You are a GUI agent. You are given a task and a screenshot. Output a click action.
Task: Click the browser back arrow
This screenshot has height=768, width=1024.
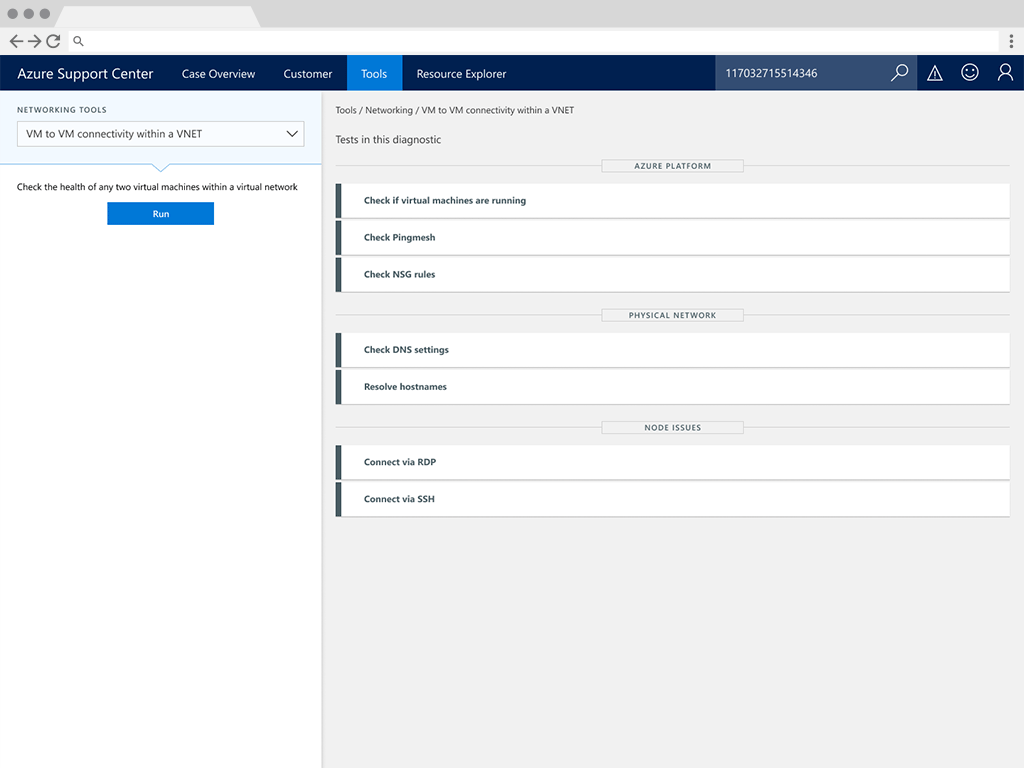tap(16, 41)
